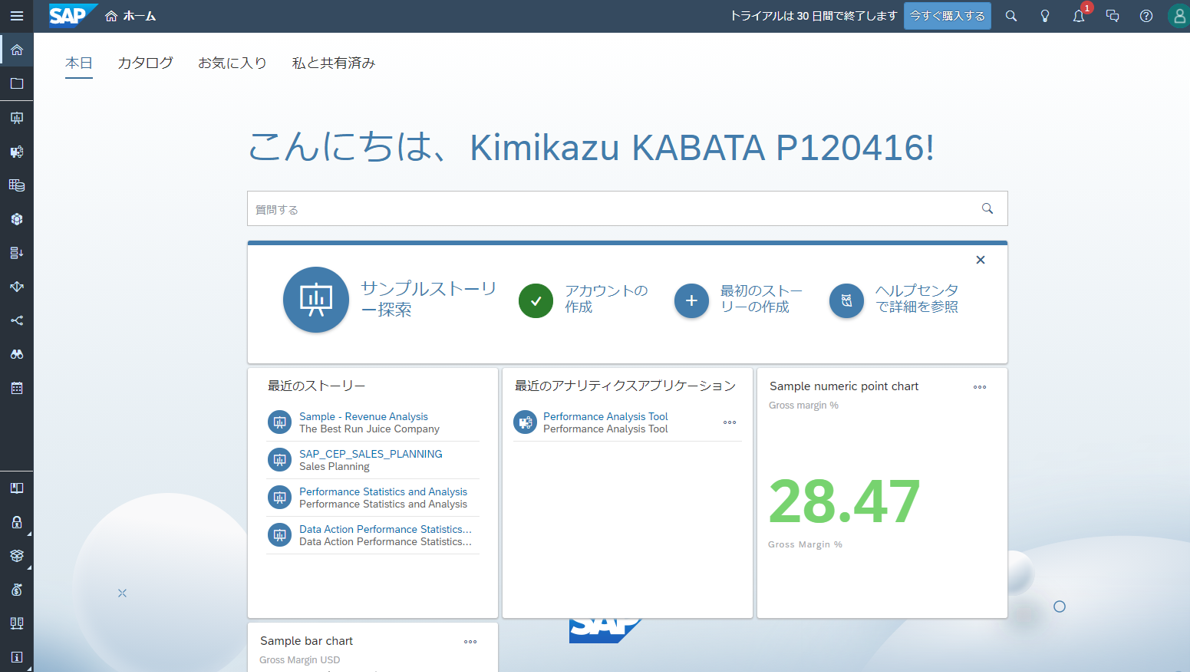
Task: Click the サンプルストーリー探索 label
Action: point(429,298)
